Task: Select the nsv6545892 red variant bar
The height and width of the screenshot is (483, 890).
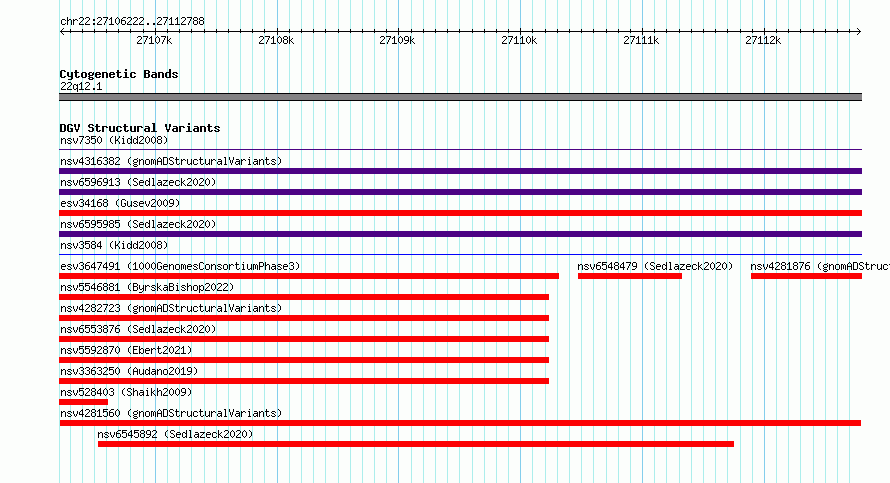Action: [415, 444]
